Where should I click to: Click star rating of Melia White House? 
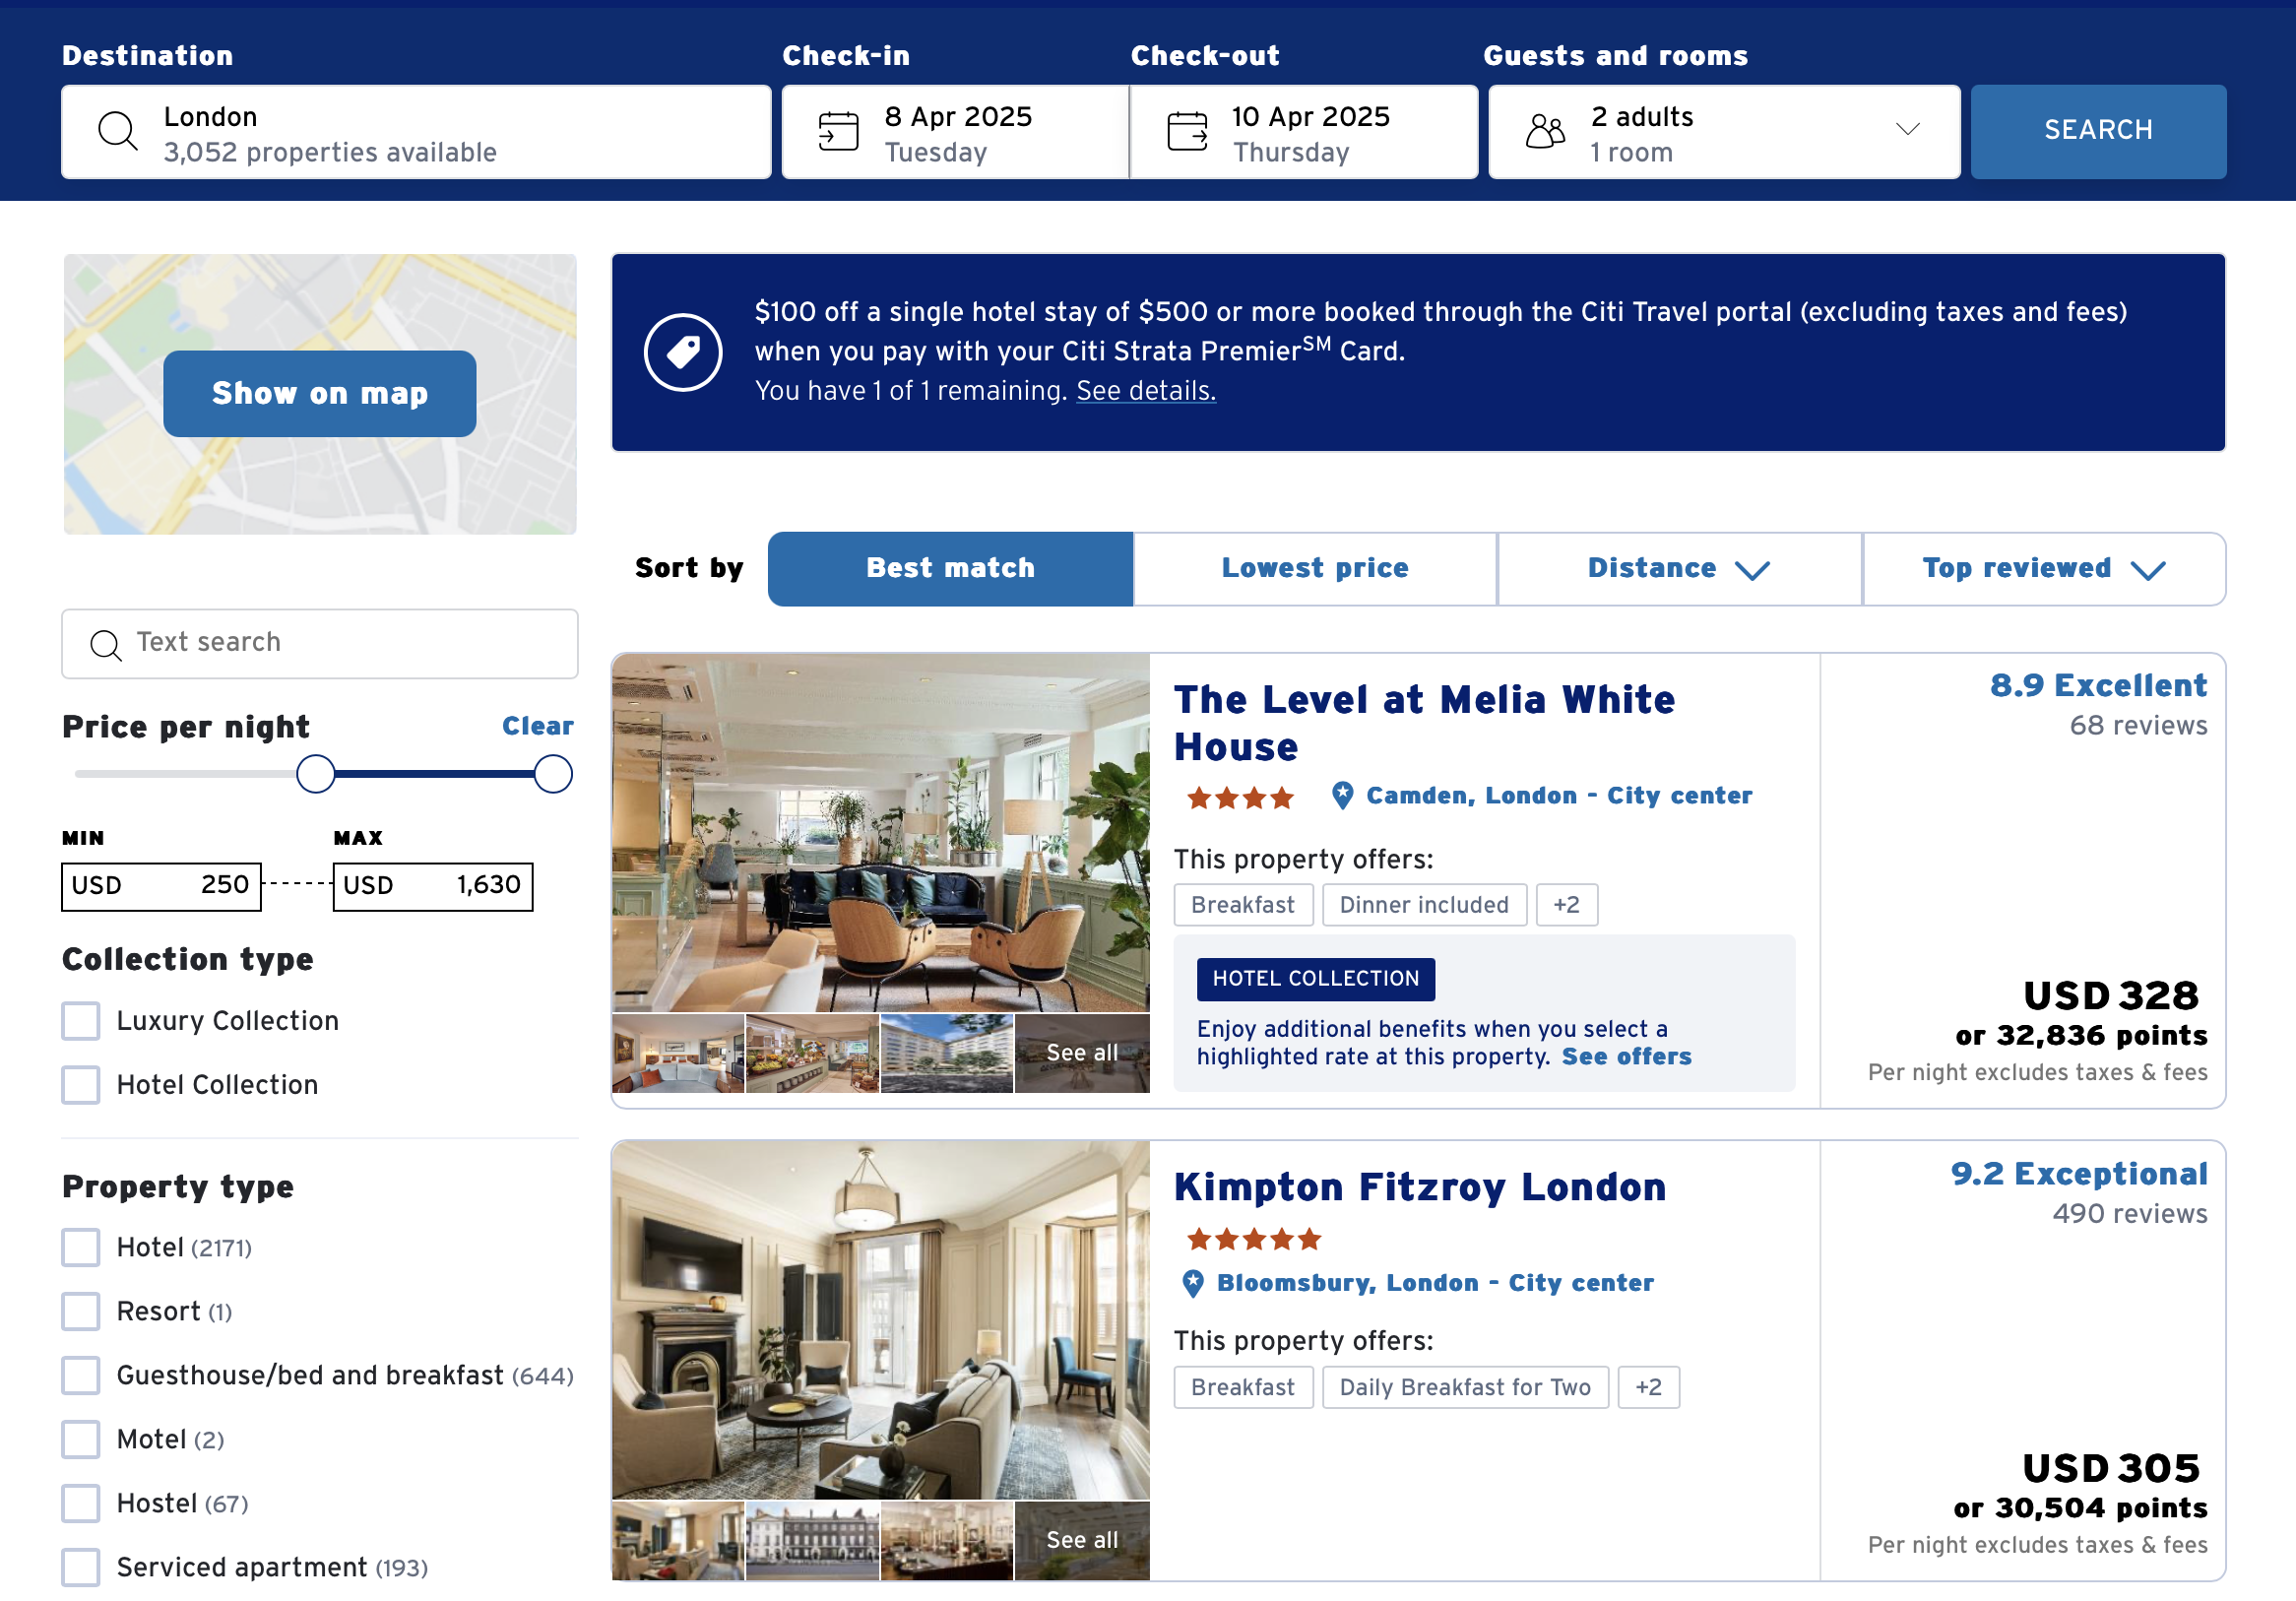1240,798
